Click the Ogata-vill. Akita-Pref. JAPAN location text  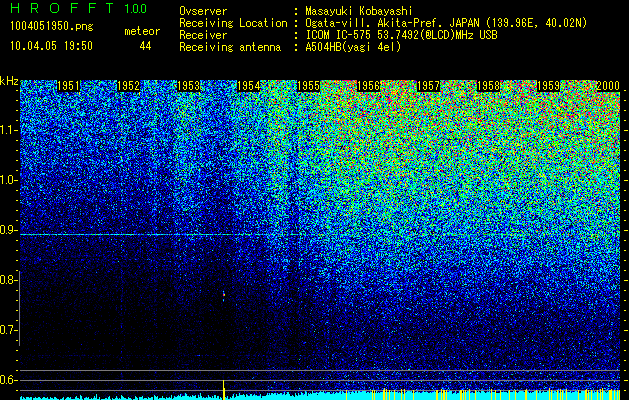[446, 23]
